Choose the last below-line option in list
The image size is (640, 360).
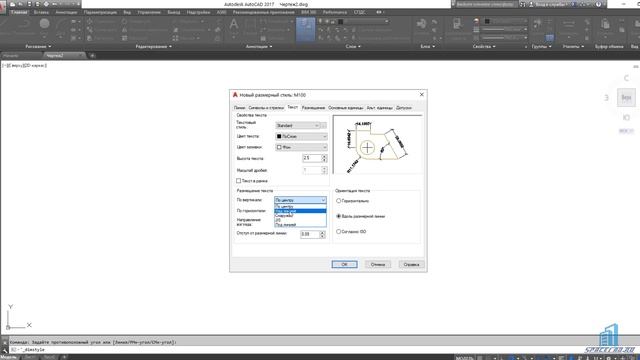coord(300,224)
